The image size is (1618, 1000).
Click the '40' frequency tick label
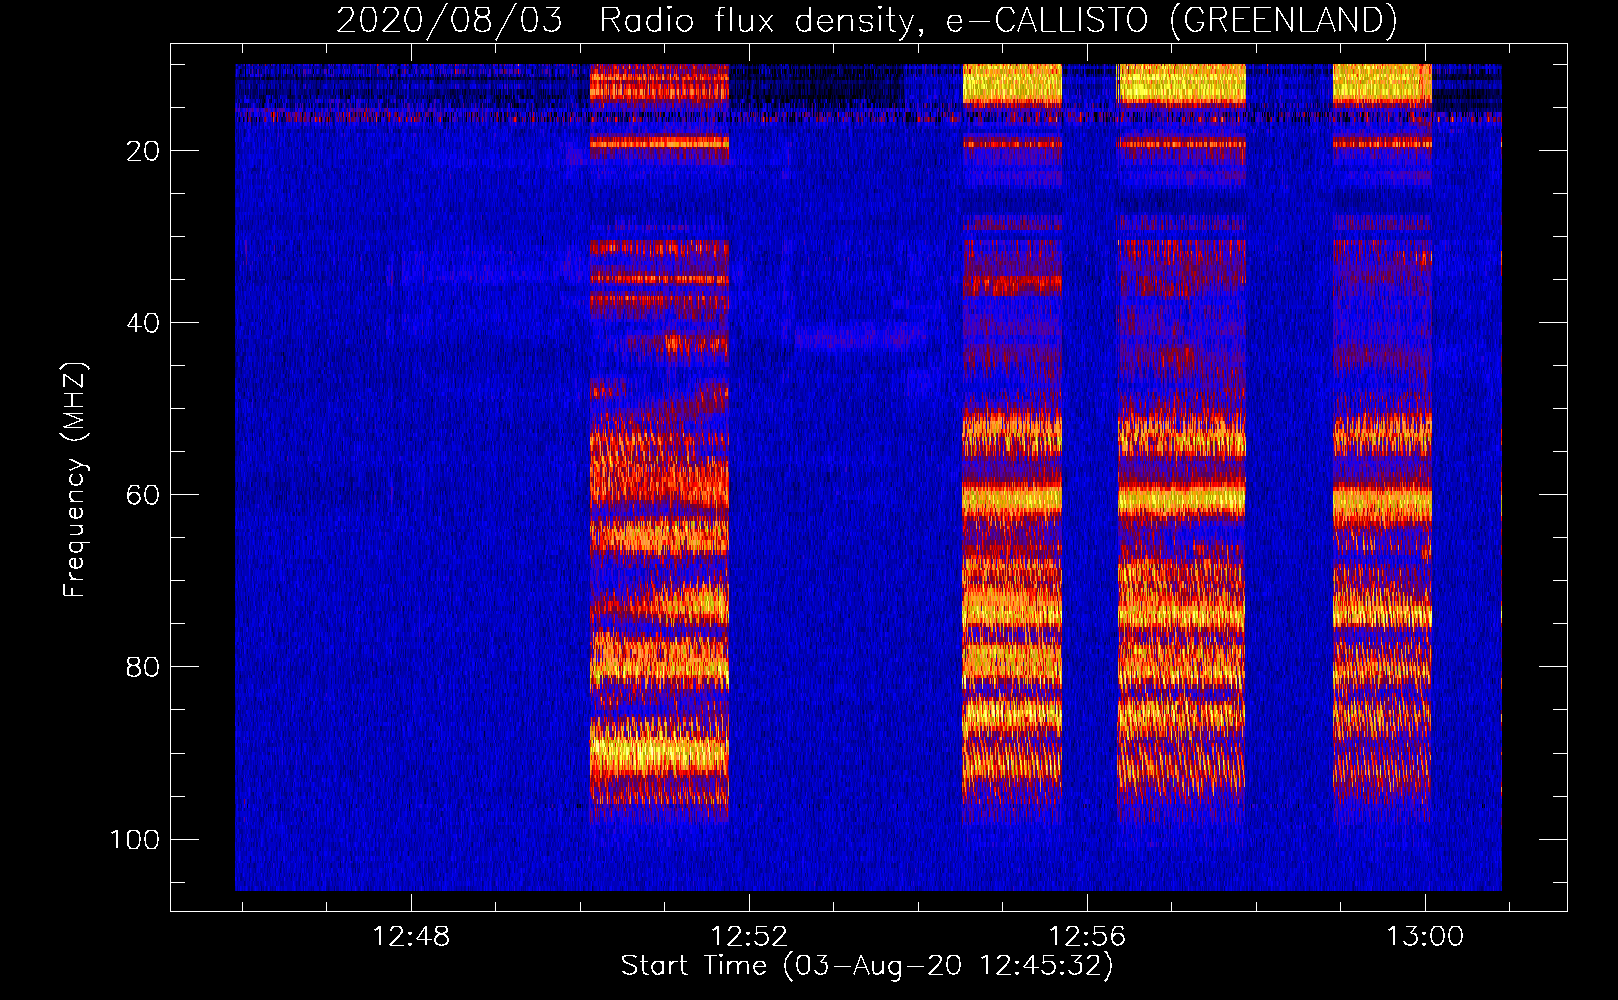[x=144, y=323]
